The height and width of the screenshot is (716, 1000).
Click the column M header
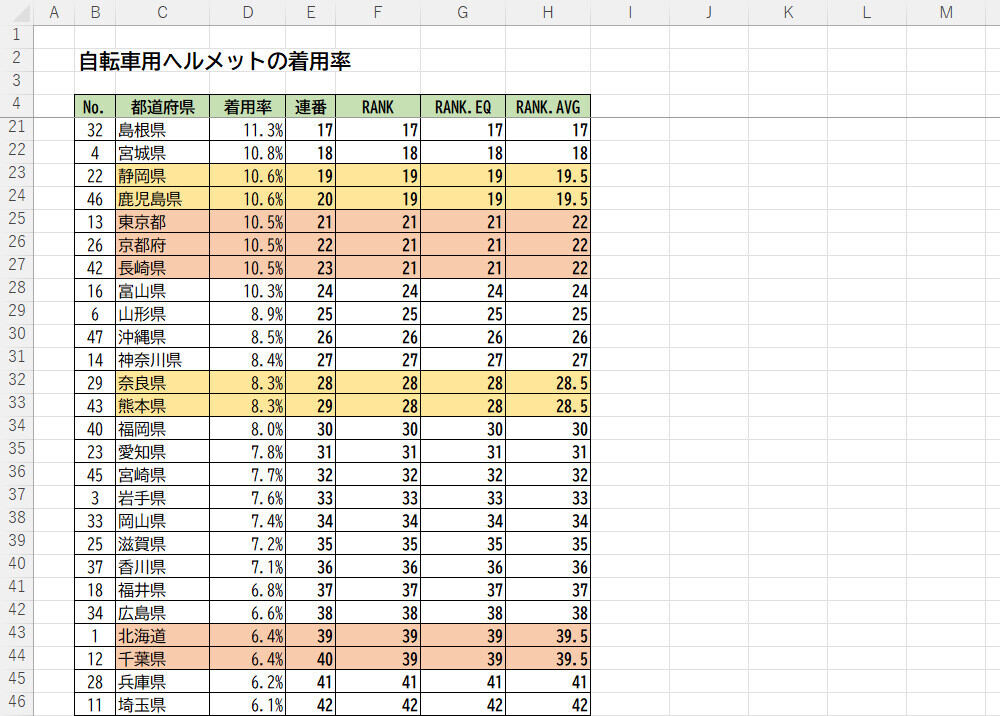coord(945,12)
